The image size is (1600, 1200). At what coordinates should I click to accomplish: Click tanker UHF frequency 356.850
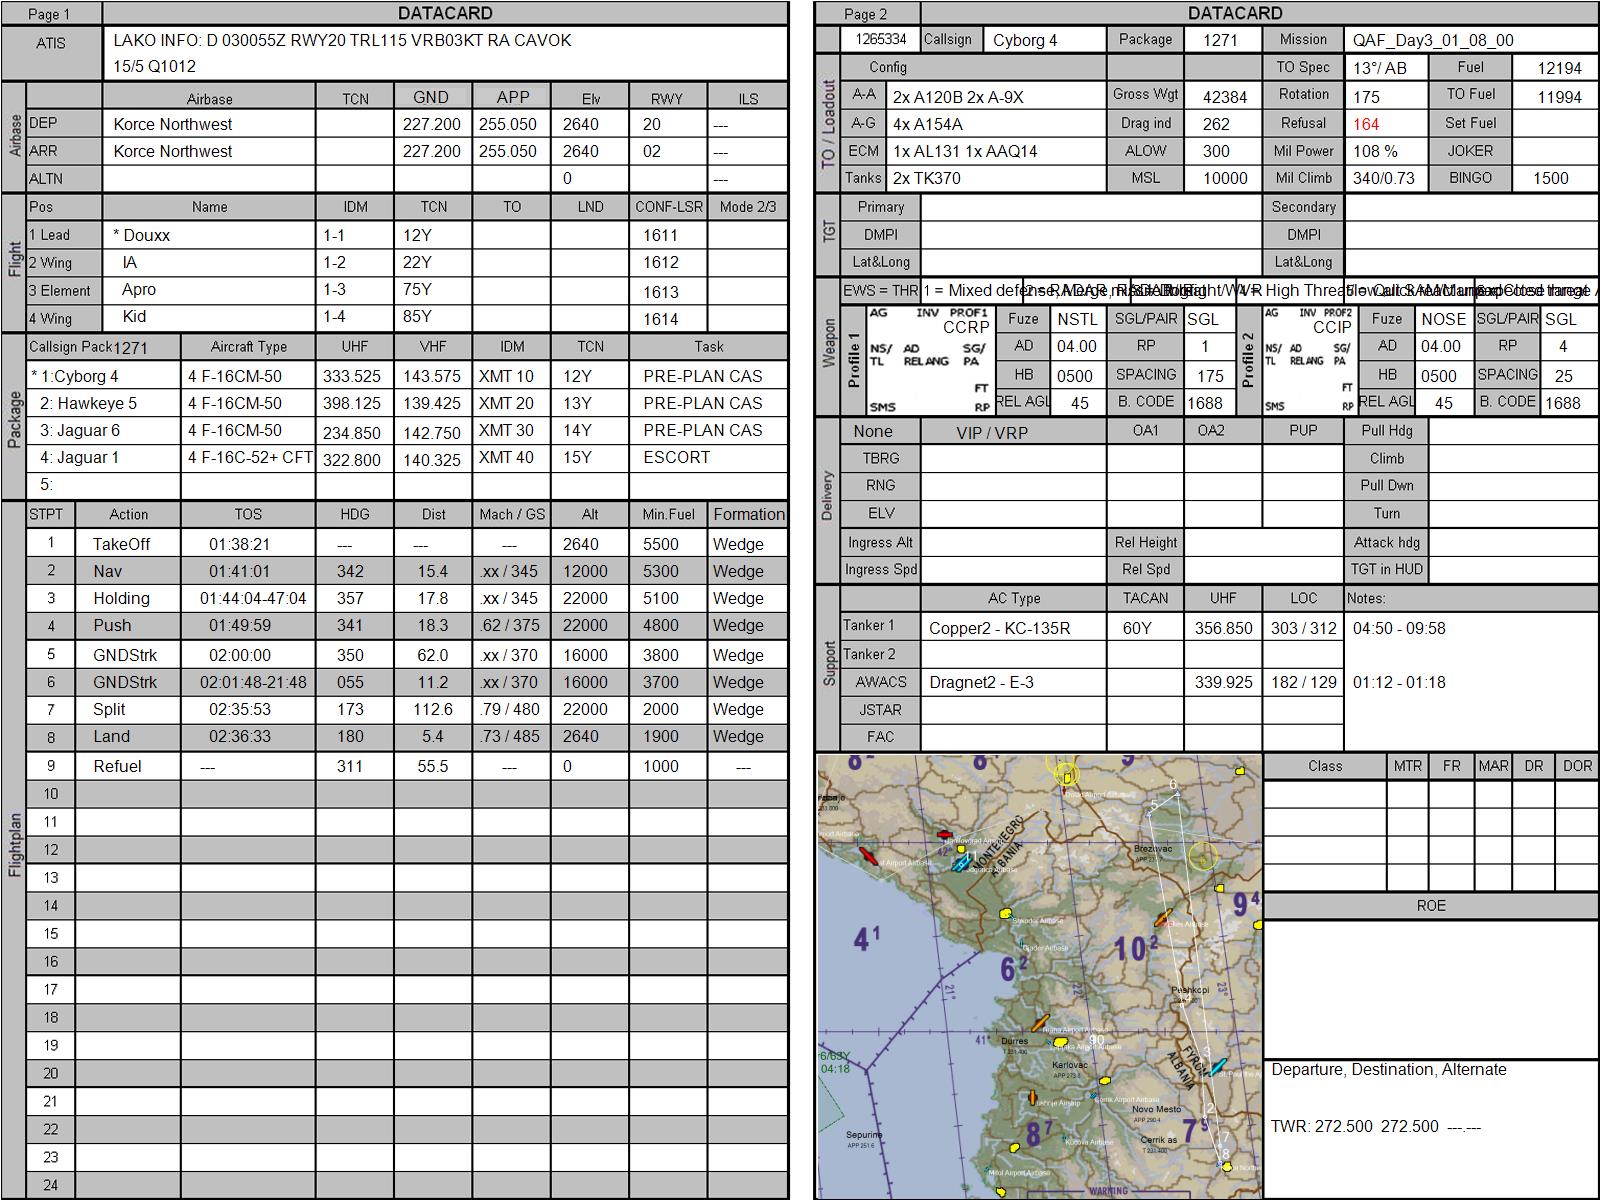coord(1223,629)
